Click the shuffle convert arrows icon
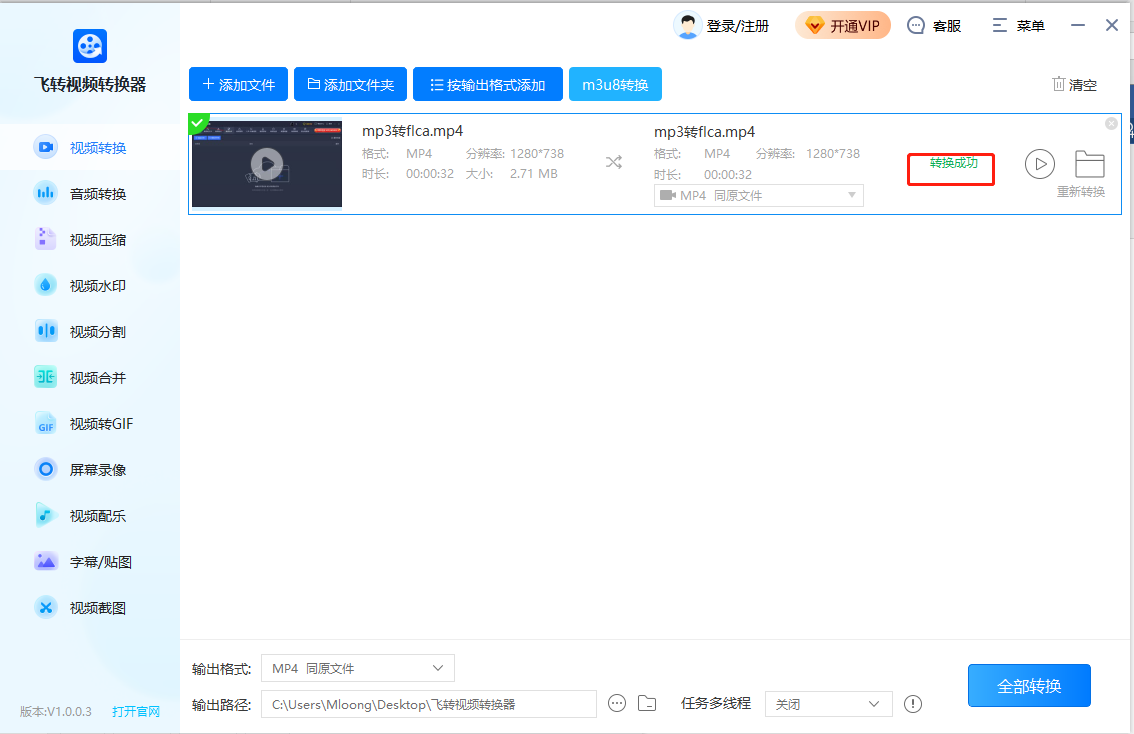This screenshot has width=1134, height=734. [x=614, y=163]
